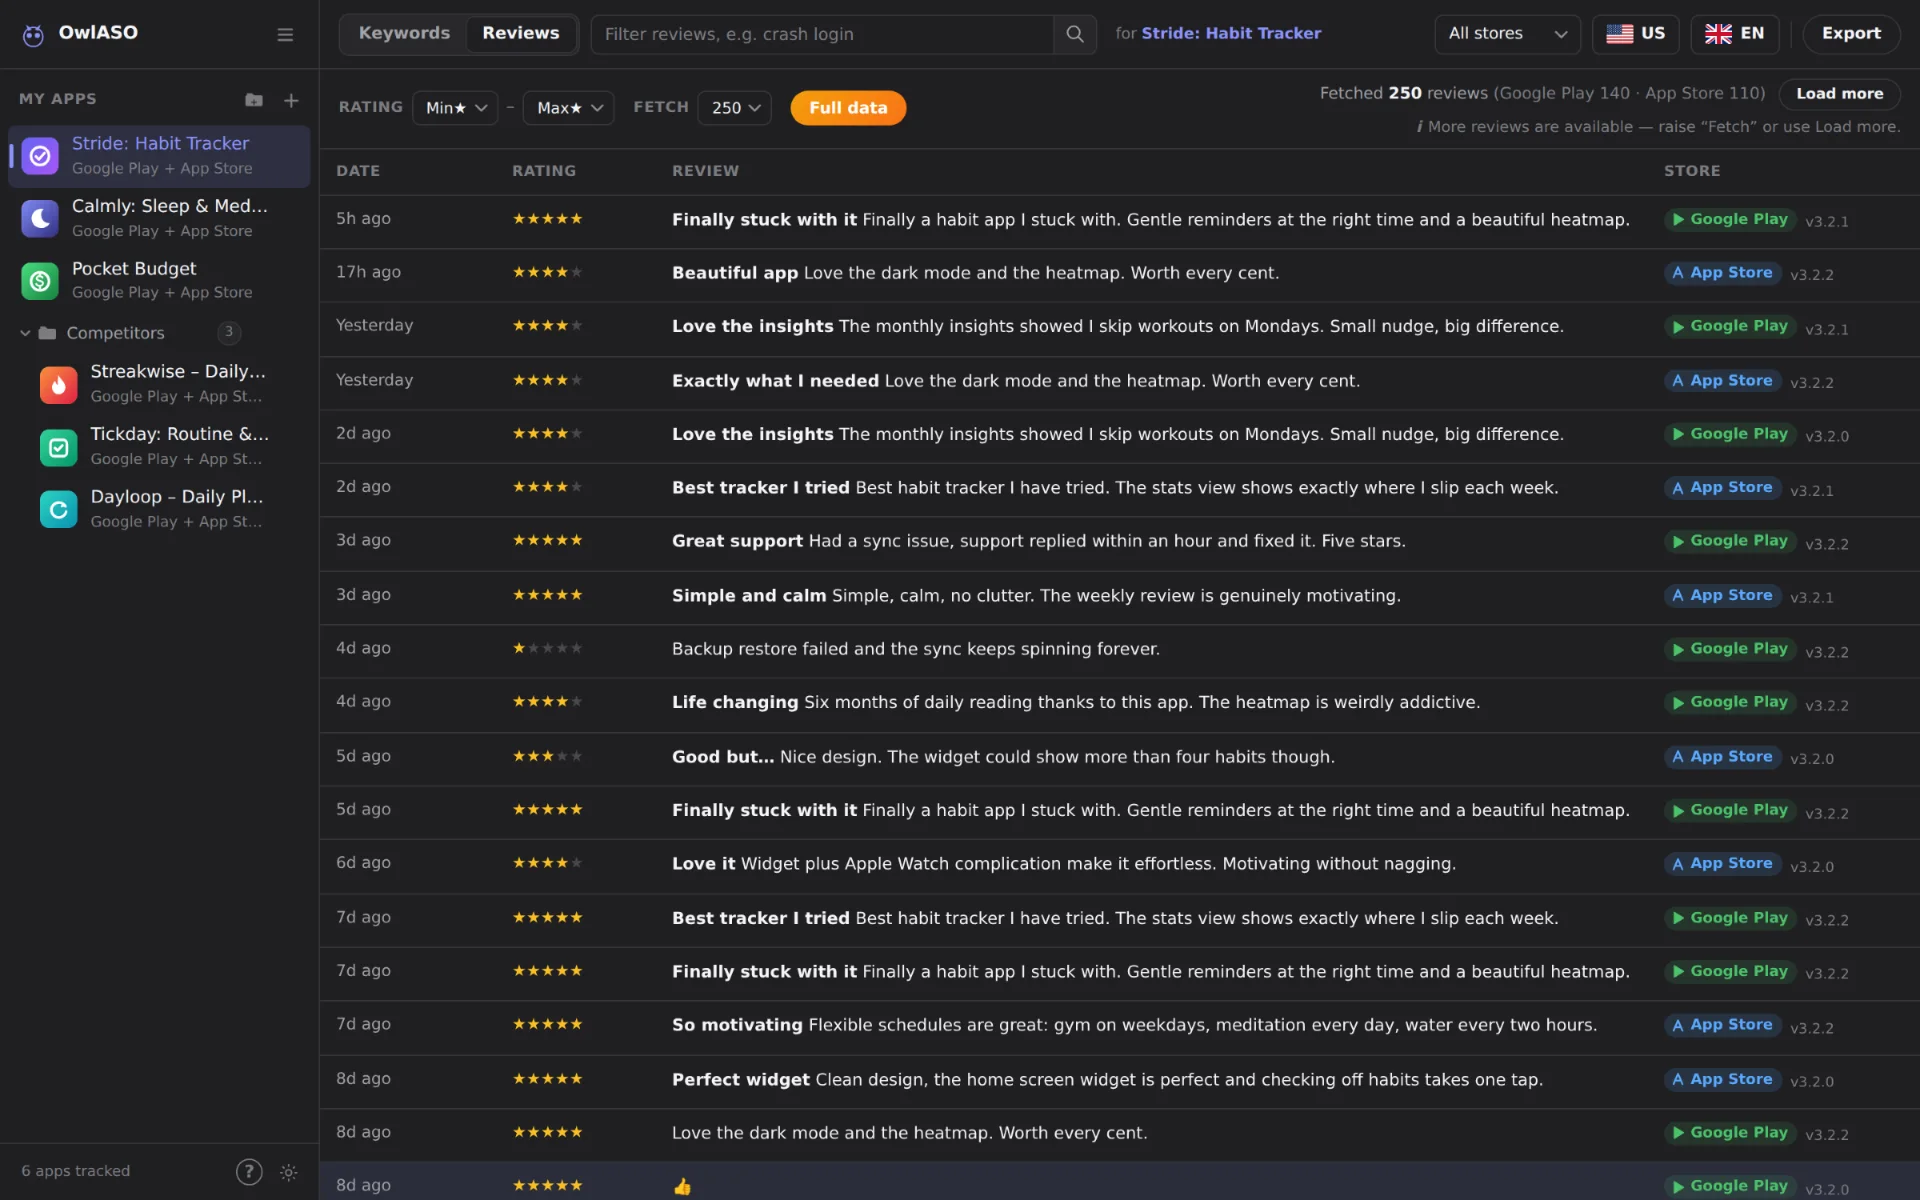Open the Stride: Habit Tracker header link

[x=1231, y=34]
